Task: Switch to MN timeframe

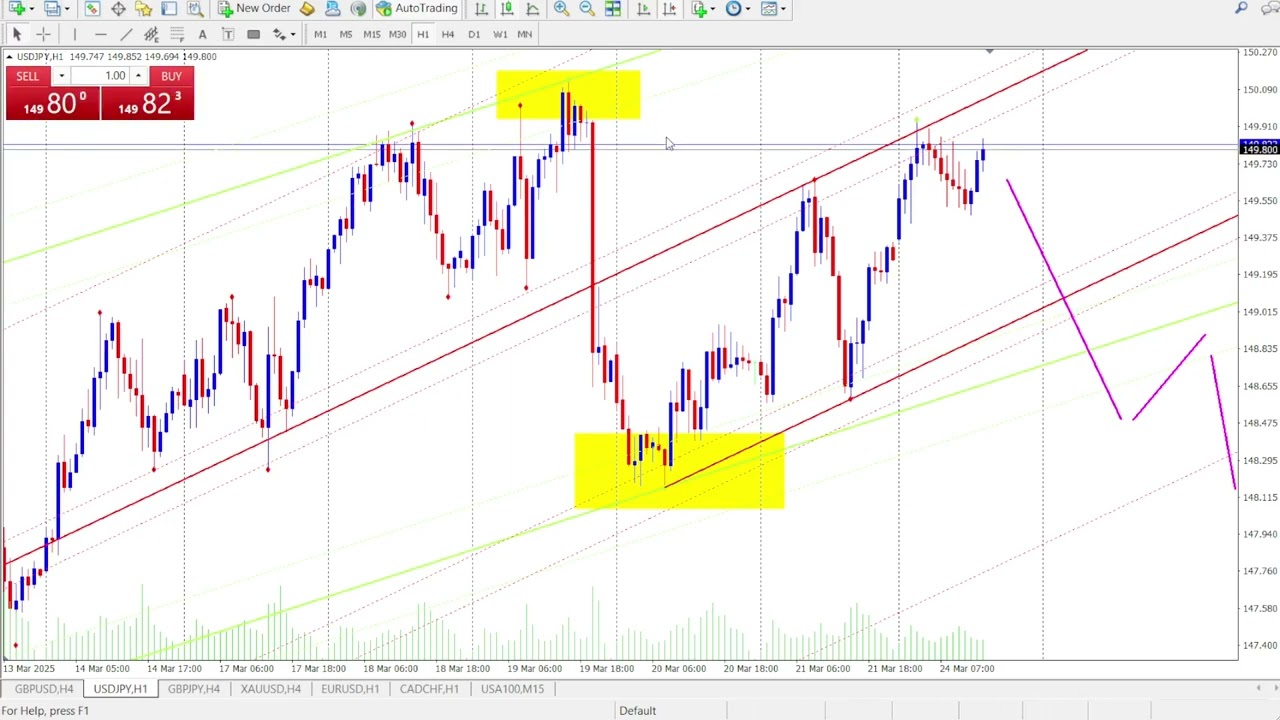Action: click(x=525, y=34)
